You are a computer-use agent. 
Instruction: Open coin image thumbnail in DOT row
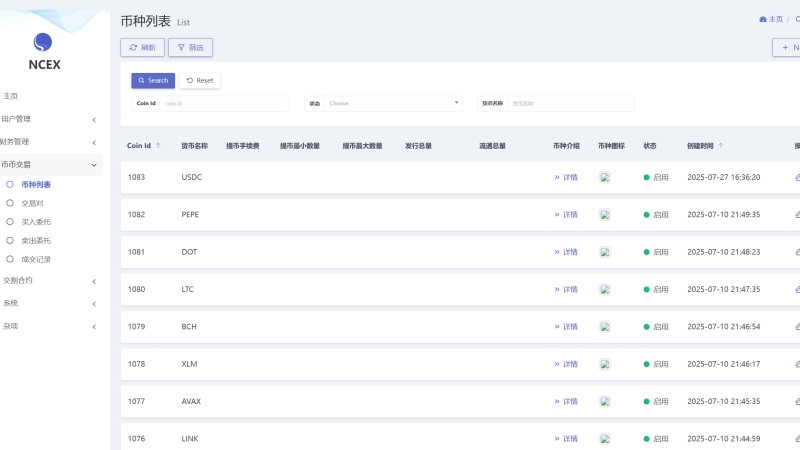605,252
